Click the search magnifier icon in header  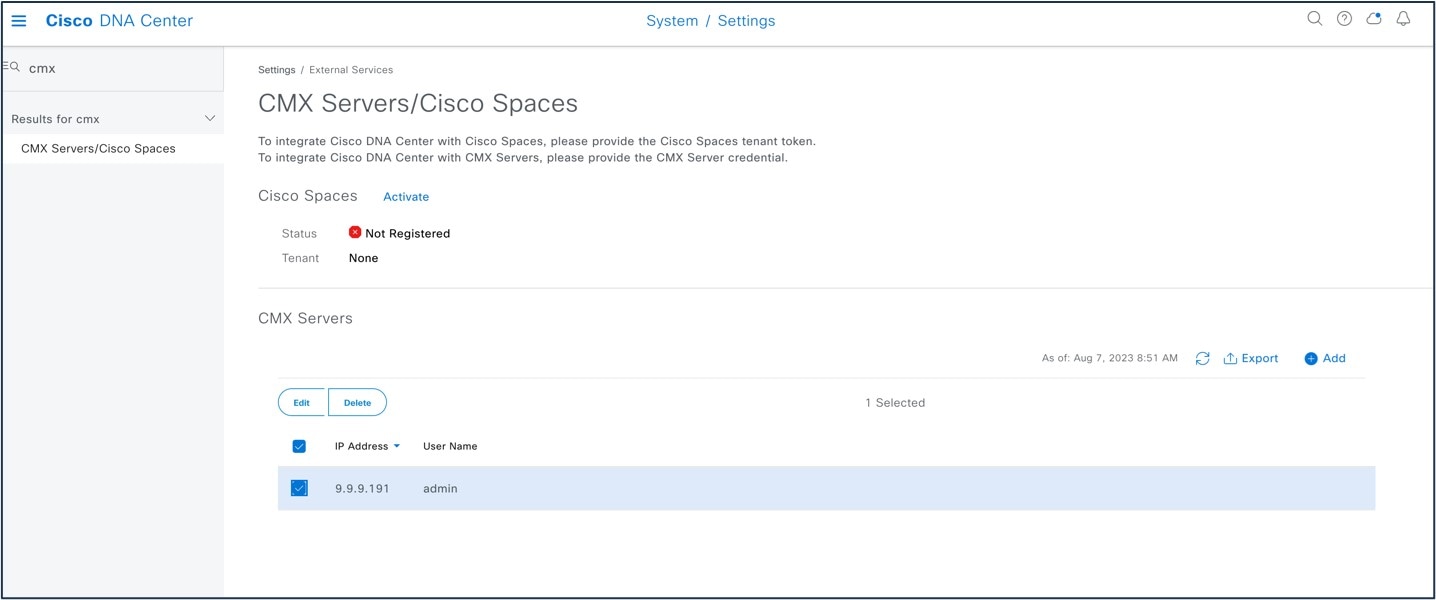[1315, 19]
